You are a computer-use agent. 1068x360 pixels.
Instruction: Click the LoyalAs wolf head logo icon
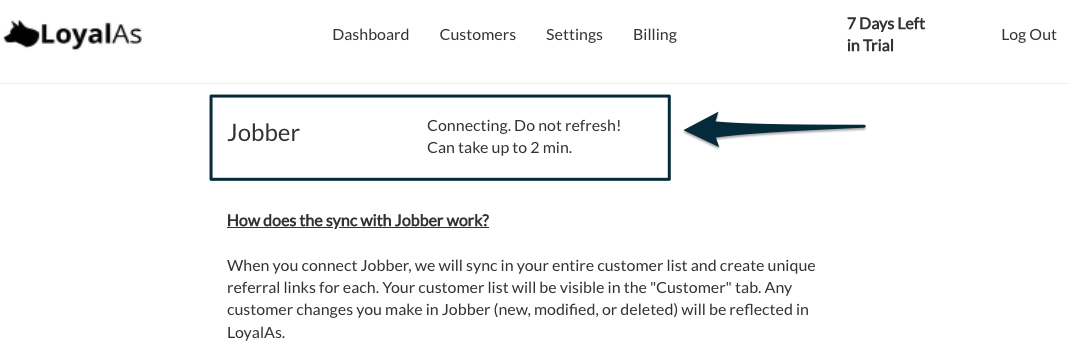[21, 34]
